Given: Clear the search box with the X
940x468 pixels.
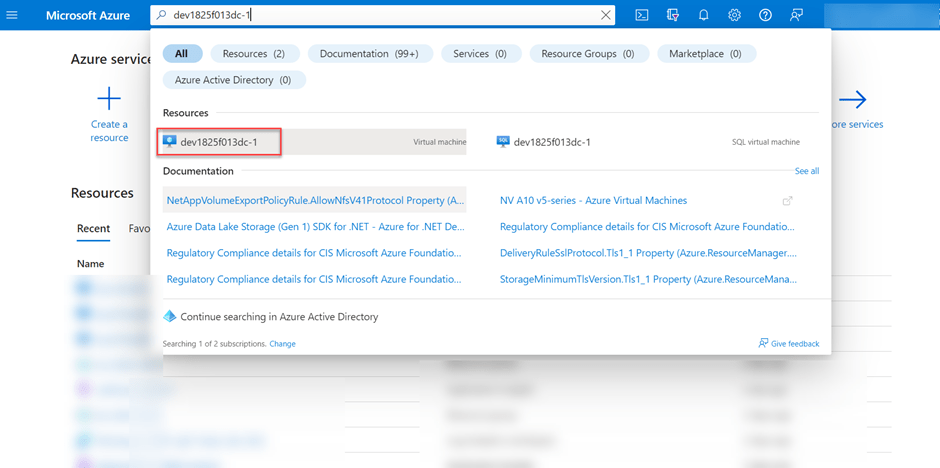Looking at the screenshot, I should point(605,15).
